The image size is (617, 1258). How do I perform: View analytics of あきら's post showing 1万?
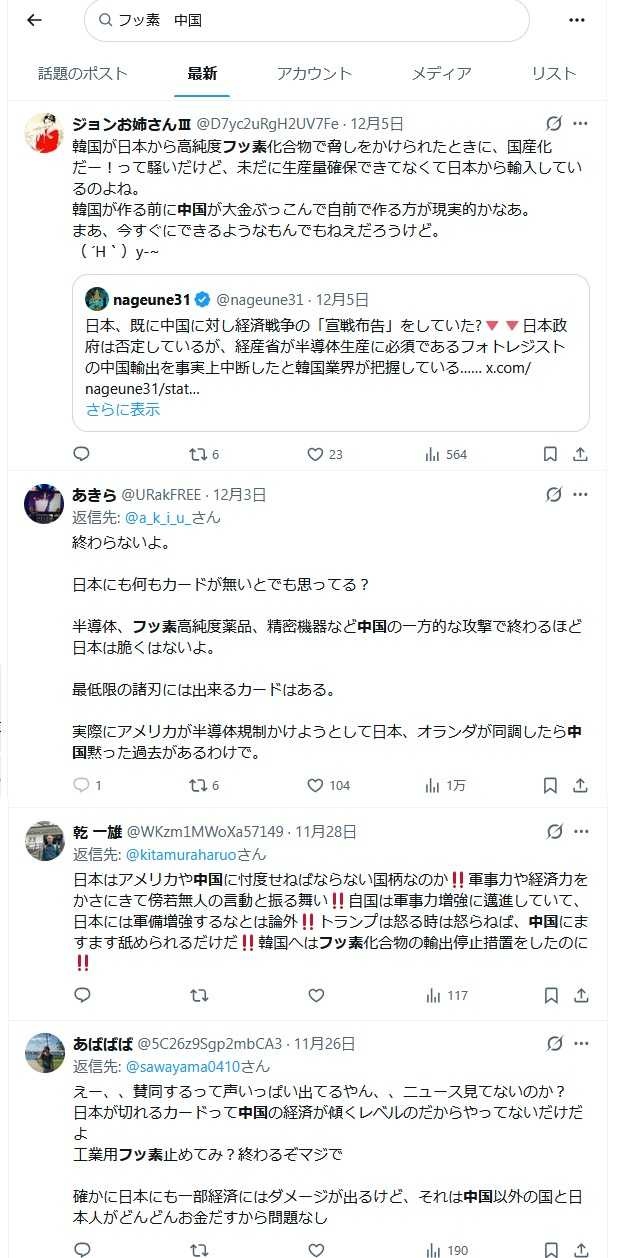click(433, 785)
